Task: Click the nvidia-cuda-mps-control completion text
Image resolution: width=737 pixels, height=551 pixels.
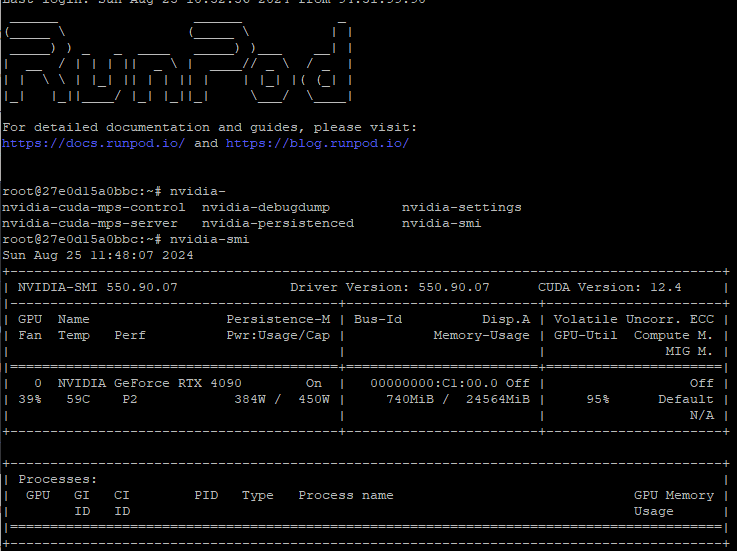Action: pyautogui.click(x=94, y=207)
